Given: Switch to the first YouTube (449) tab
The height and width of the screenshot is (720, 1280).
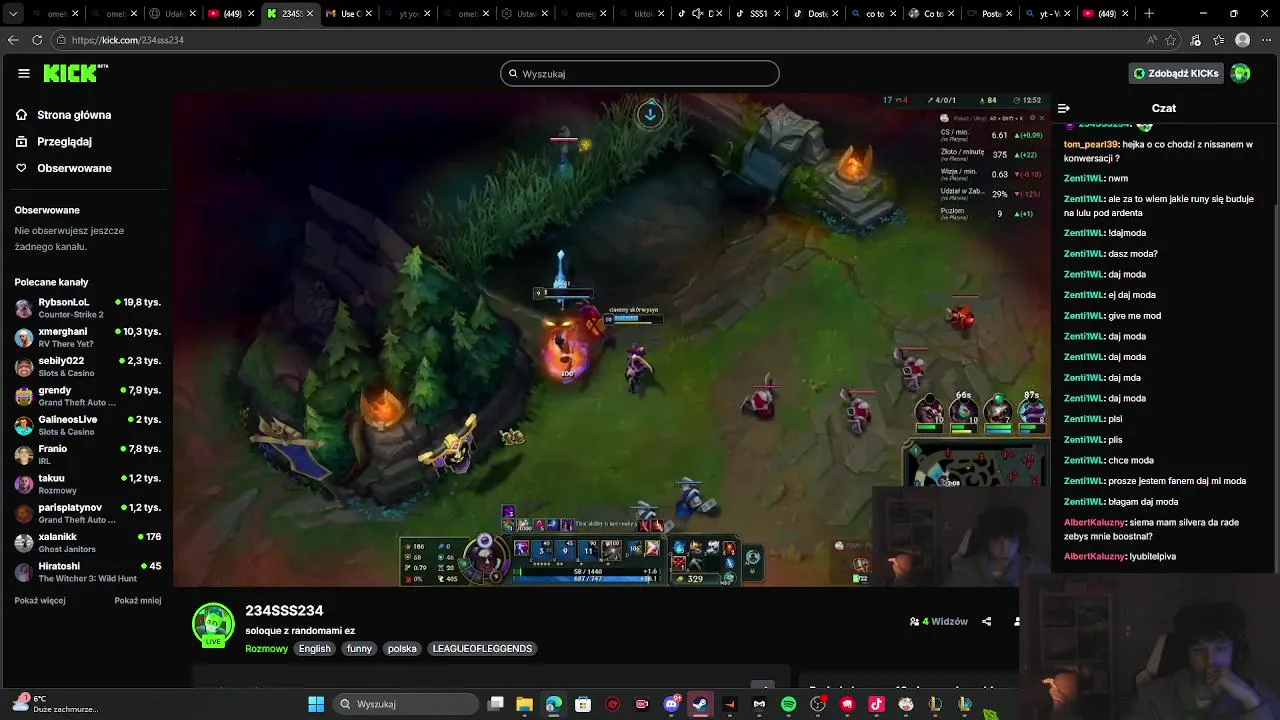Looking at the screenshot, I should pos(231,14).
